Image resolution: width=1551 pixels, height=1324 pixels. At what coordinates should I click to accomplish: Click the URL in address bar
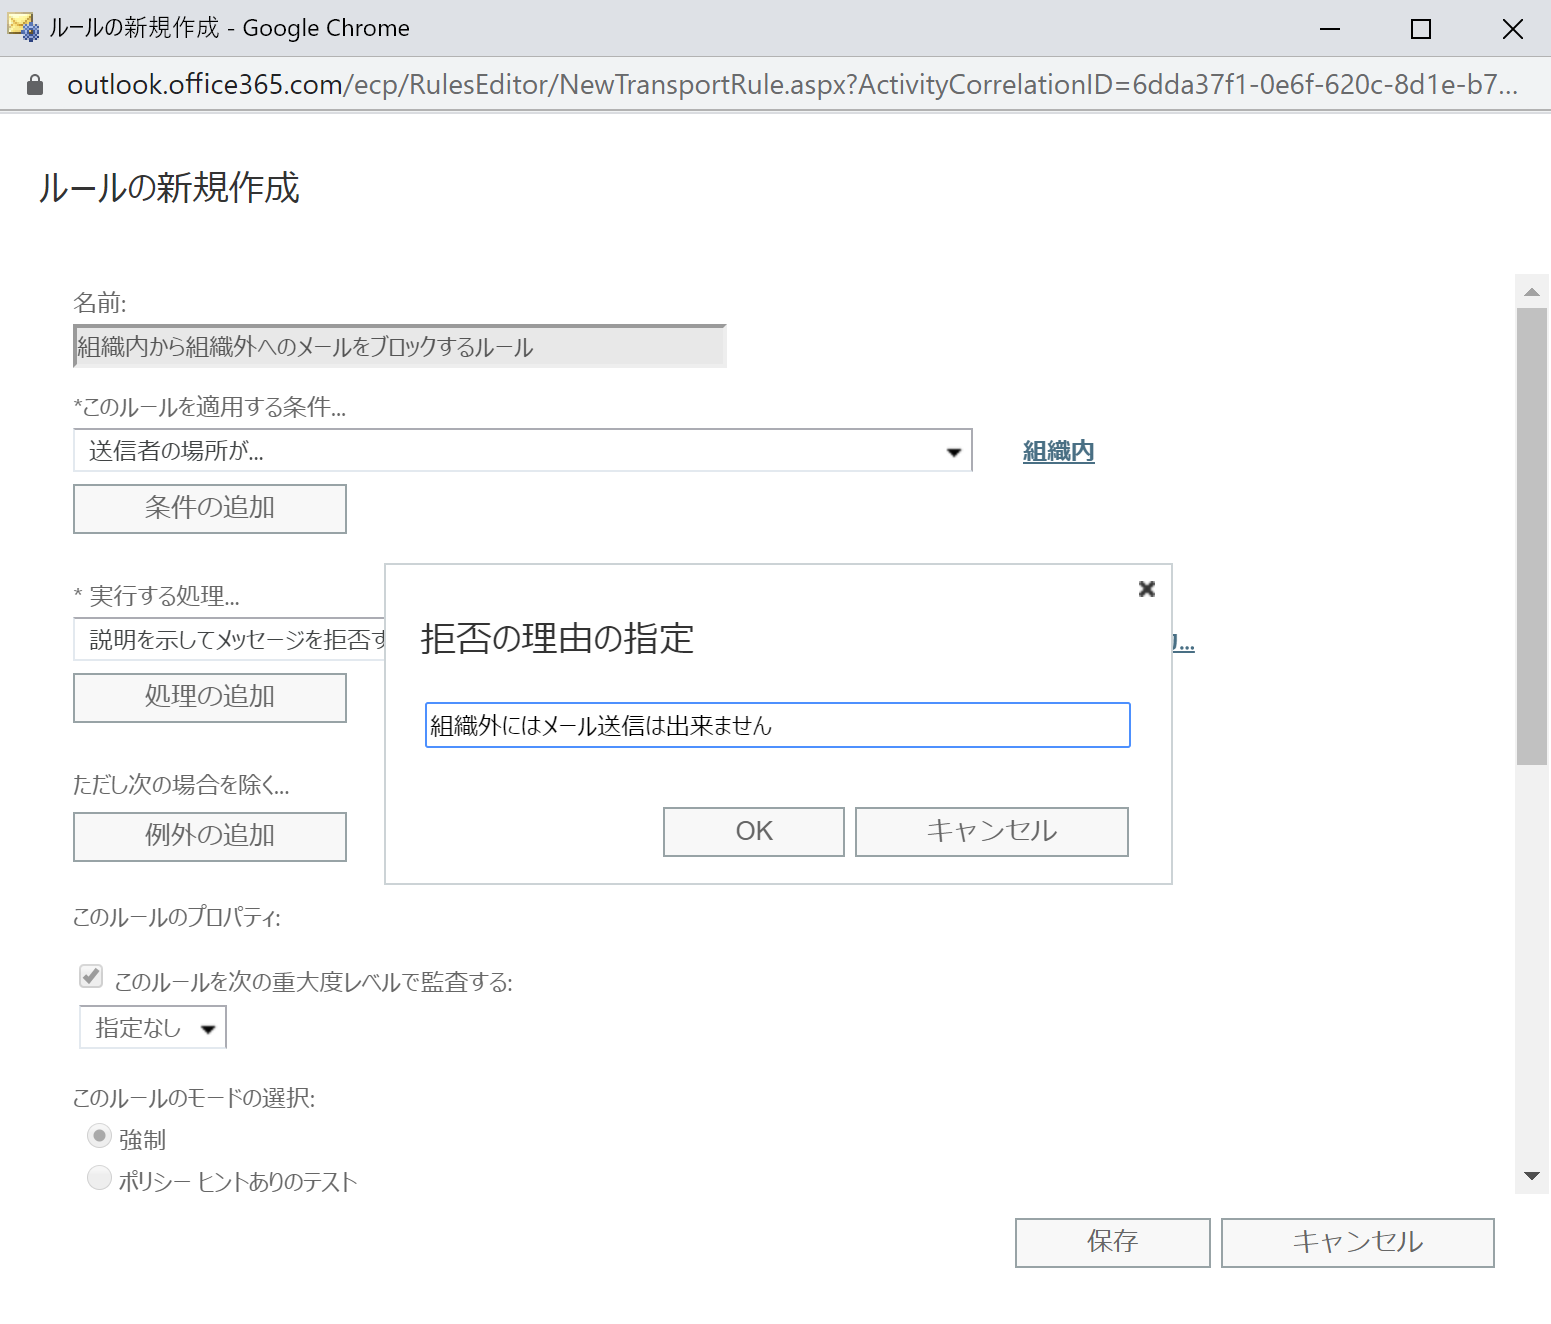(x=792, y=85)
